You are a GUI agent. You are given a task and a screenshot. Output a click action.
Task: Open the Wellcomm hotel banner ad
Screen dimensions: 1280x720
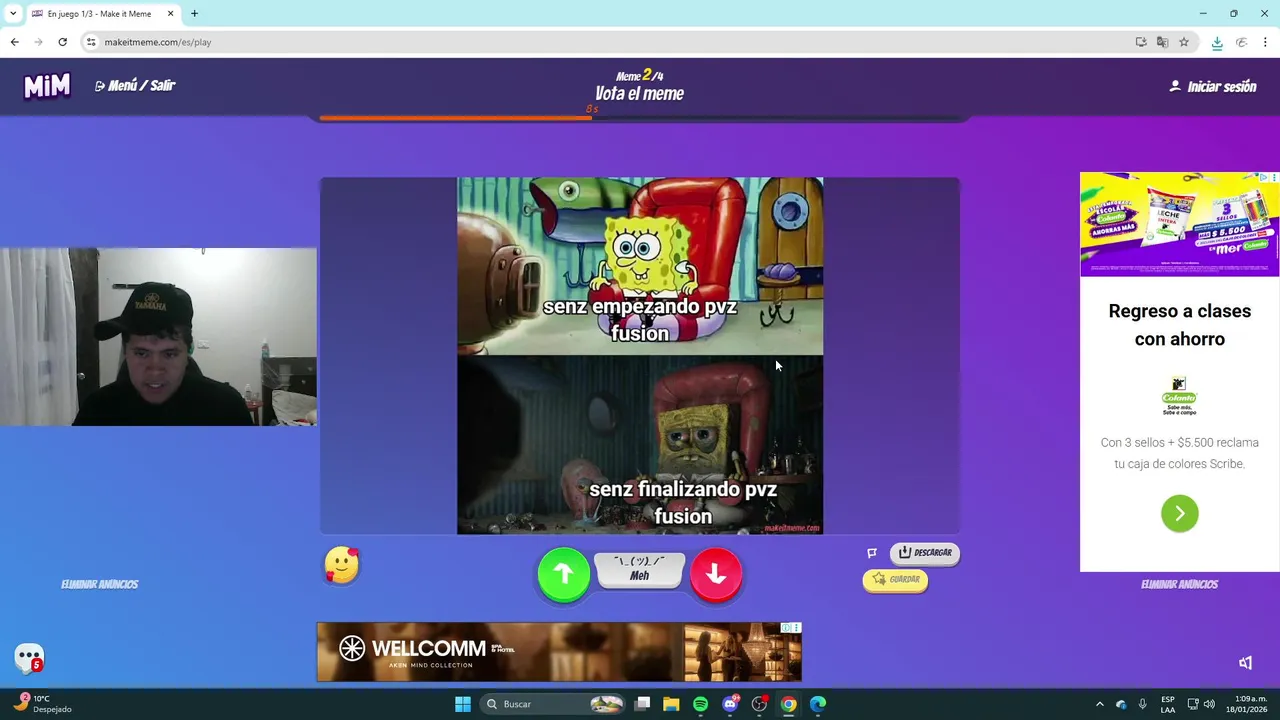coord(559,652)
